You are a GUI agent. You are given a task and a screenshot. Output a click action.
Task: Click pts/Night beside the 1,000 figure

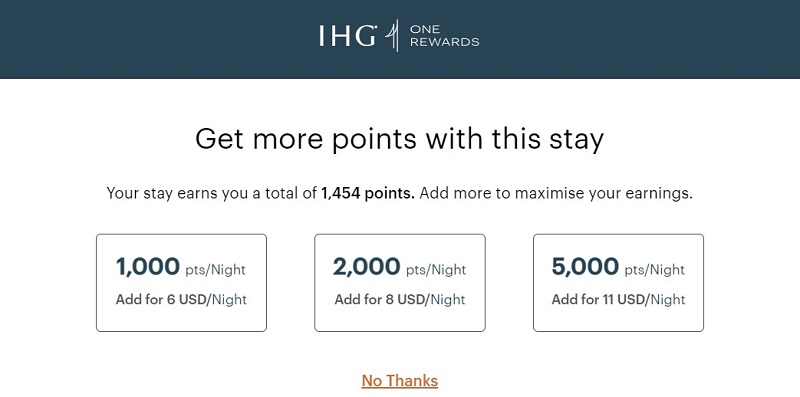215,270
